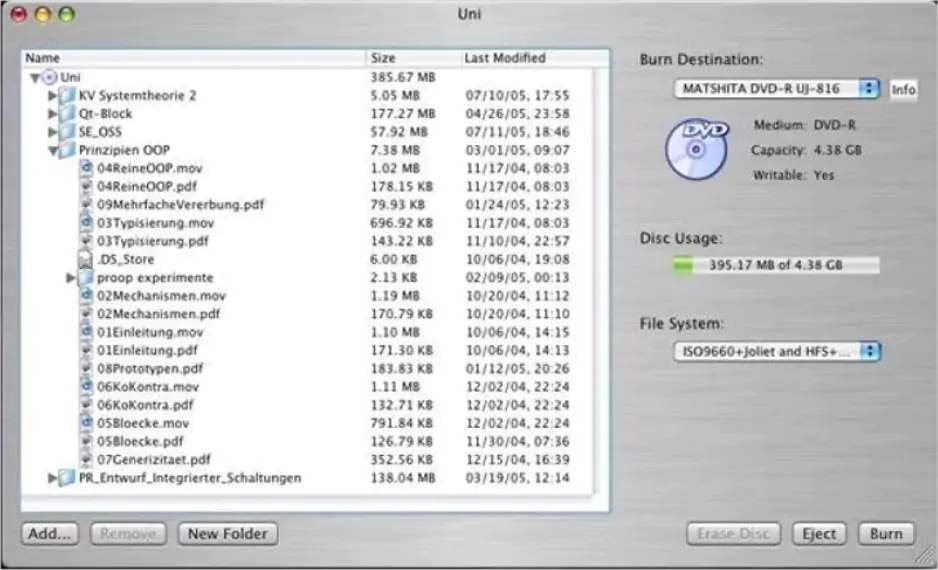This screenshot has height=570, width=938.
Task: Expand the PR_Entwurf_Integrierter_Schaltungen triangle
Action: (53, 478)
